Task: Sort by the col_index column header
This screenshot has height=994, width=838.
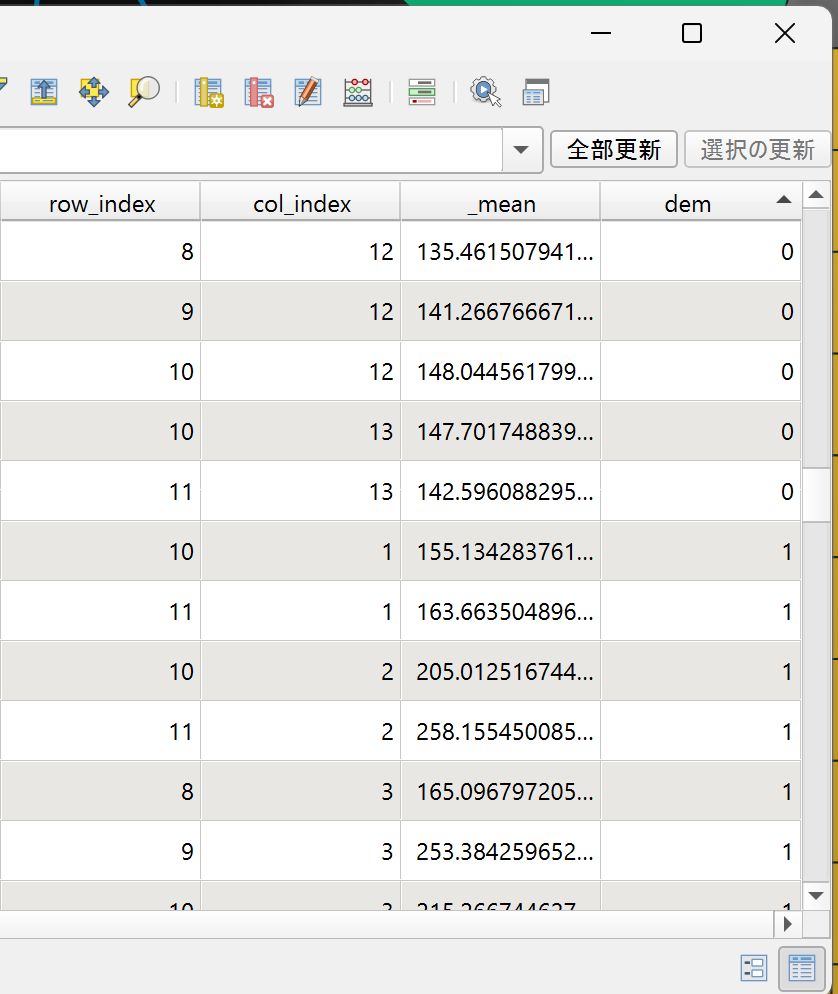Action: click(301, 204)
